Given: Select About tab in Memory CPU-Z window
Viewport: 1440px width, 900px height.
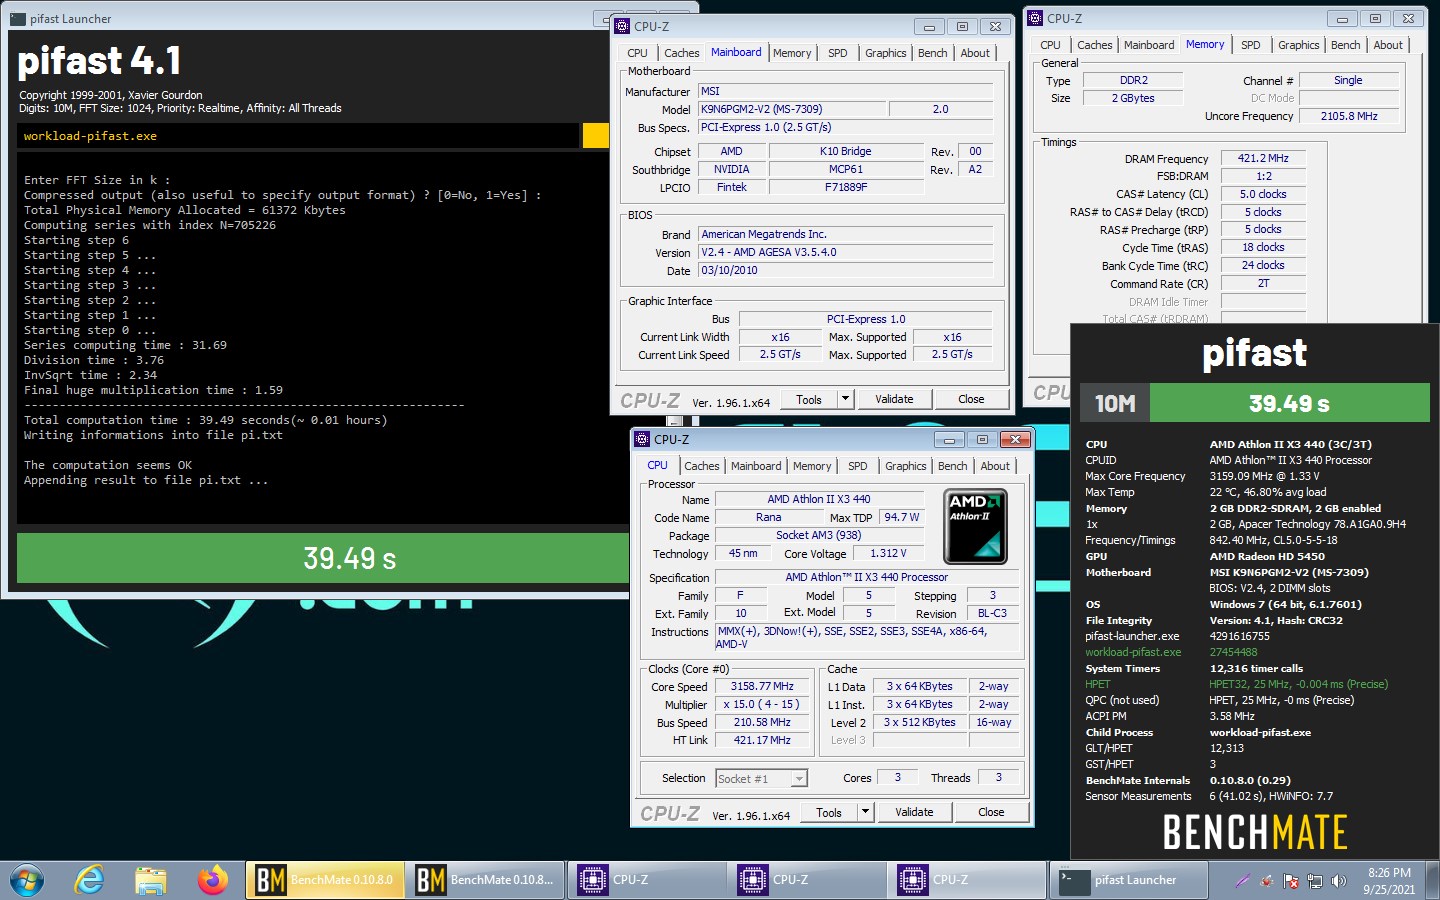Looking at the screenshot, I should tap(1388, 45).
